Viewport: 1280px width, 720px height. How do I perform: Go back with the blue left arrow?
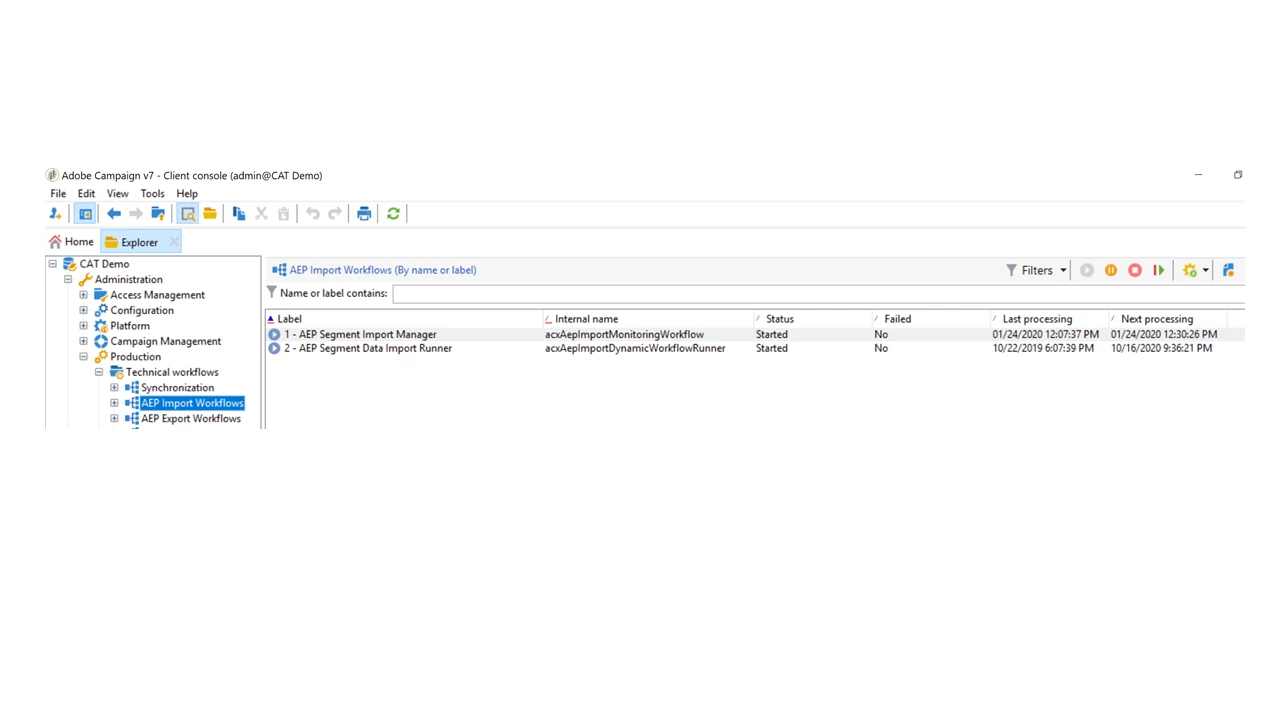tap(114, 214)
